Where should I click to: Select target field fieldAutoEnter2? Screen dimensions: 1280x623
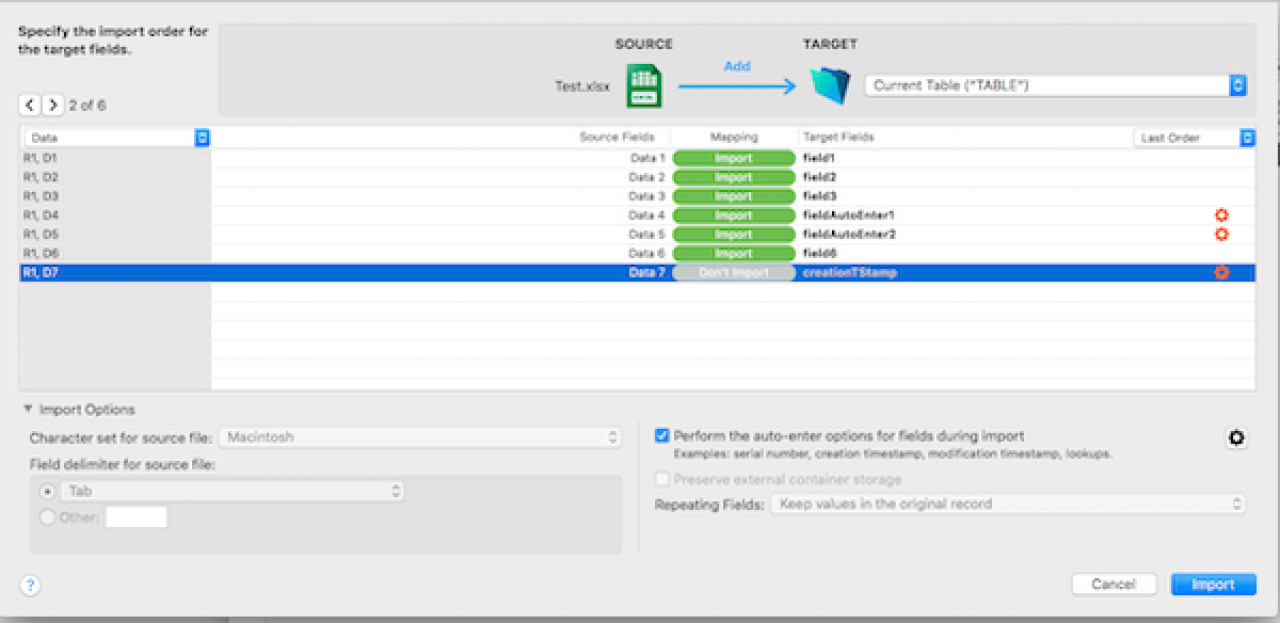pyautogui.click(x=849, y=234)
